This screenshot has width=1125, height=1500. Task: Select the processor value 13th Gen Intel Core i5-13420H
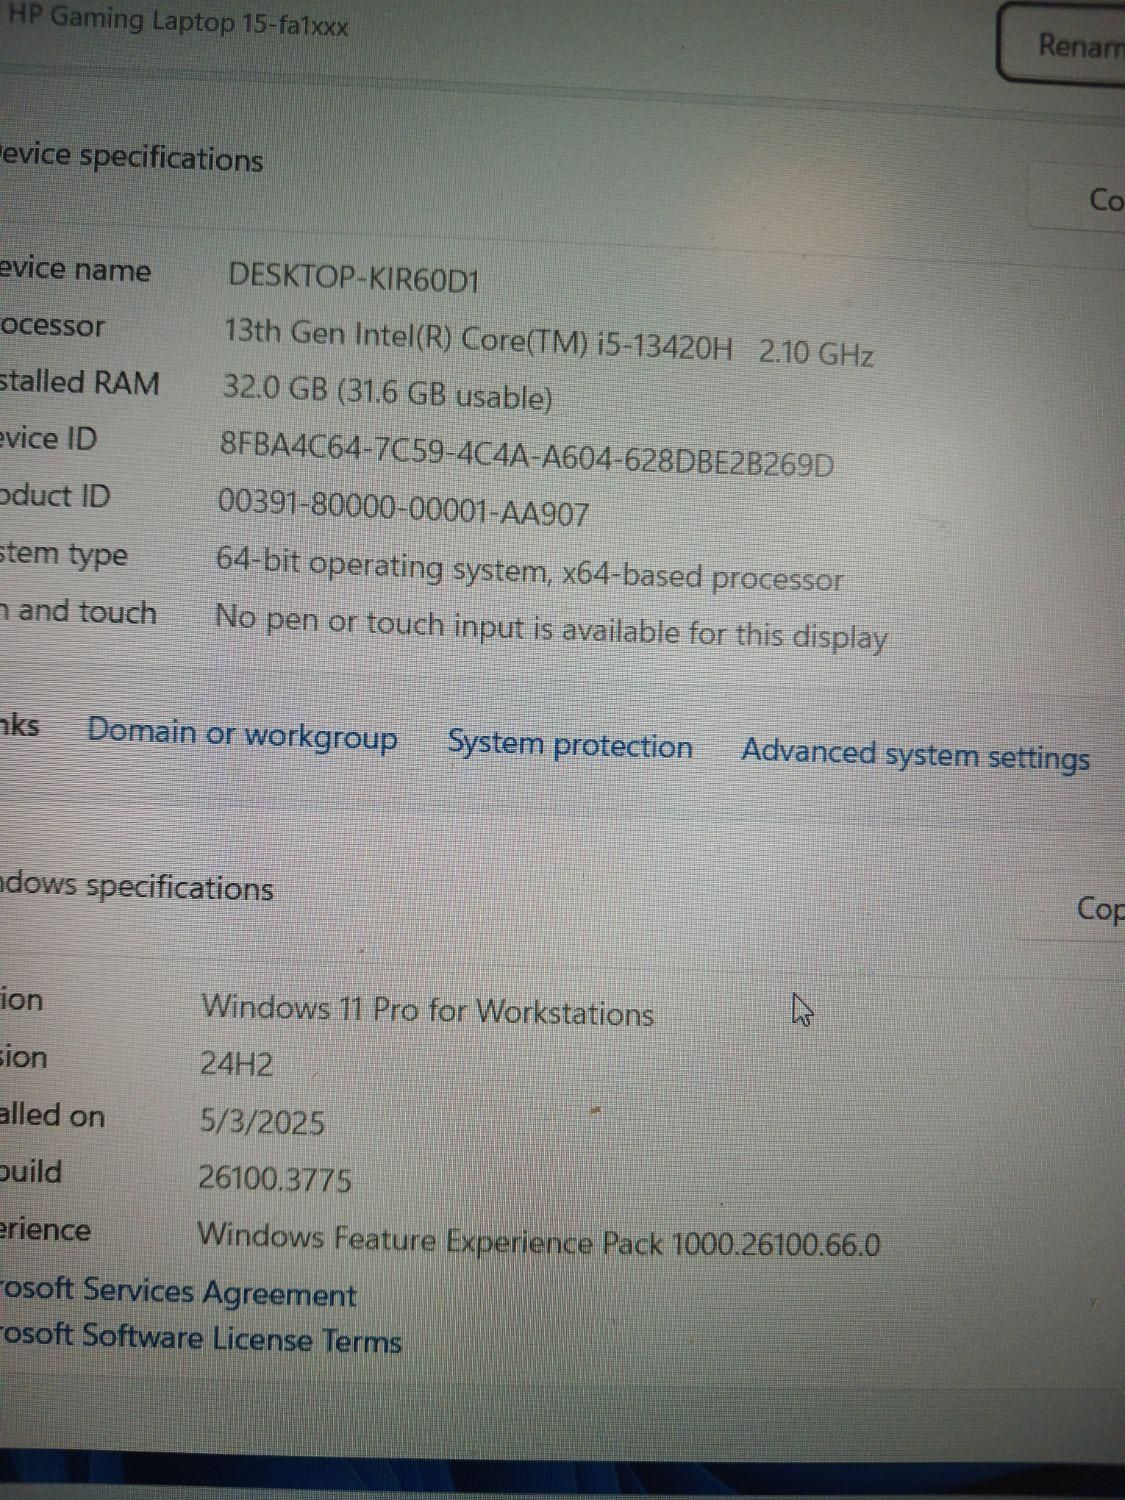click(x=549, y=342)
